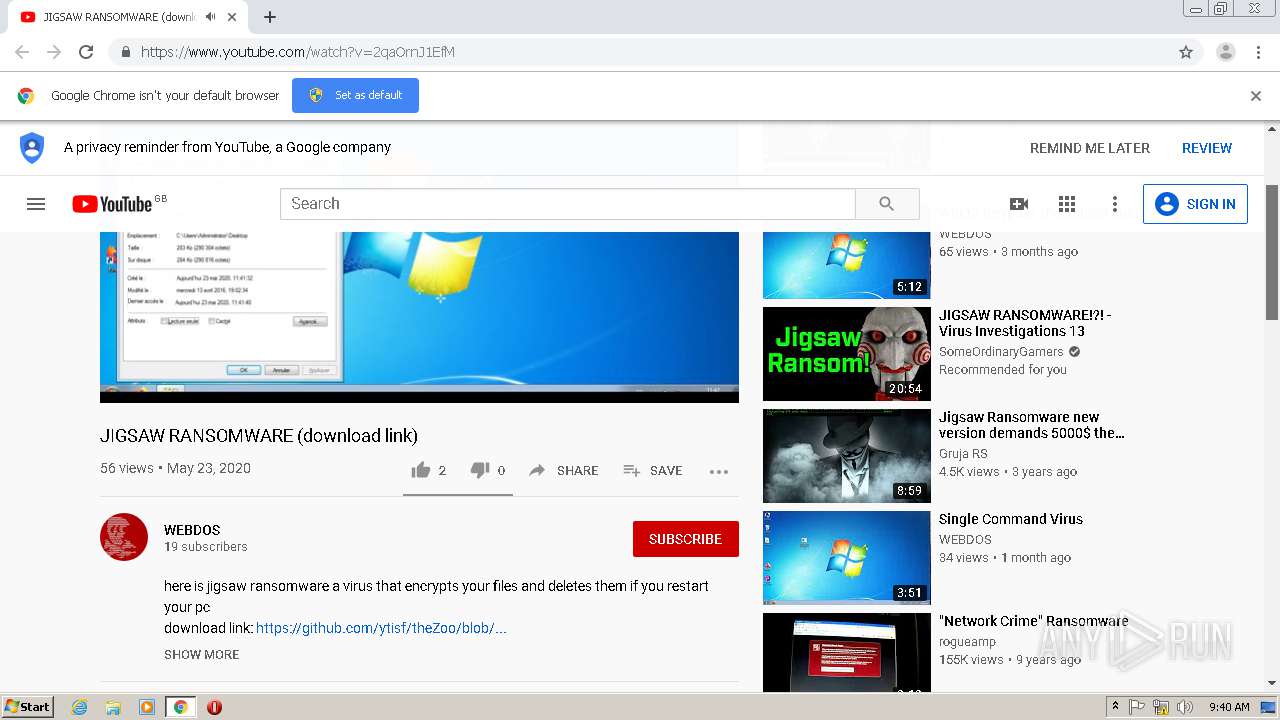Open Windows Media Player taskbar icon
This screenshot has width=1280, height=720.
pyautogui.click(x=147, y=707)
